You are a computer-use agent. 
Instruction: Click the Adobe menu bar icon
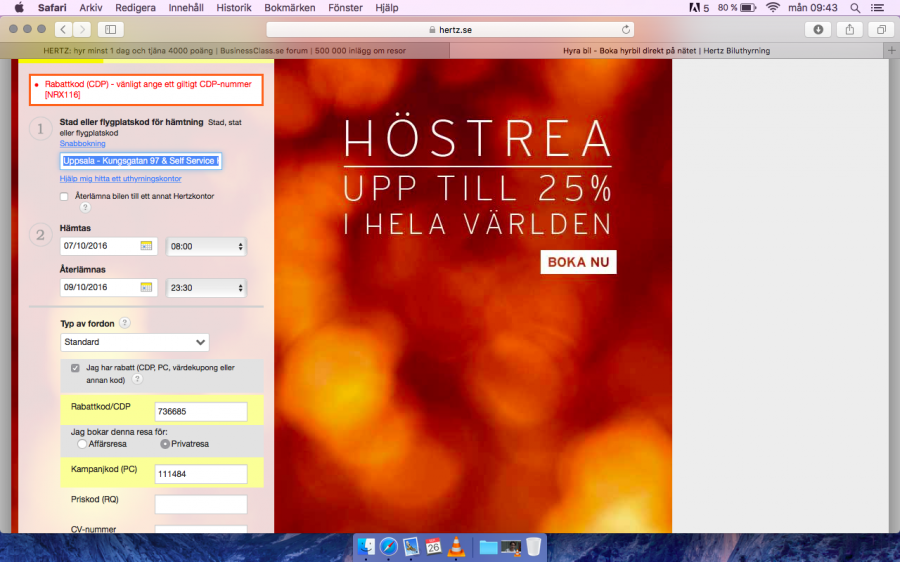pos(695,7)
